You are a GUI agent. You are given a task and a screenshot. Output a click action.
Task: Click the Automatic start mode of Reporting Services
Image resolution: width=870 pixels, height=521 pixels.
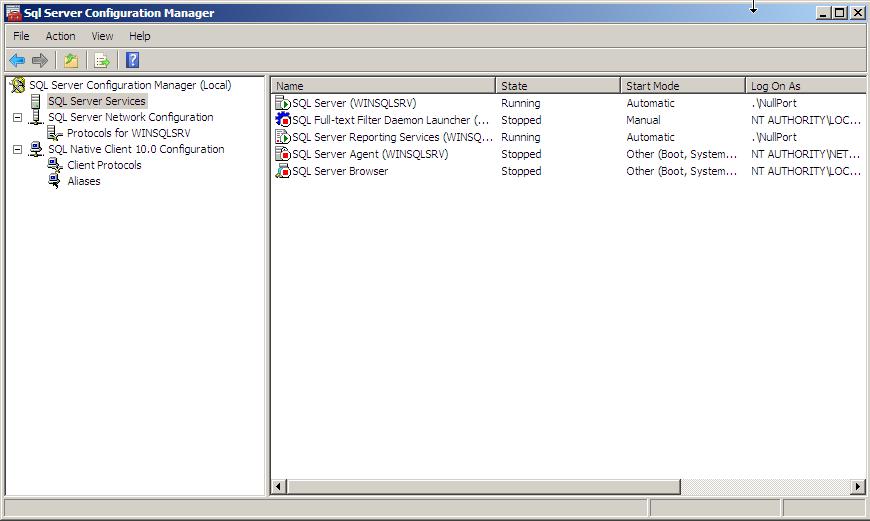(650, 137)
